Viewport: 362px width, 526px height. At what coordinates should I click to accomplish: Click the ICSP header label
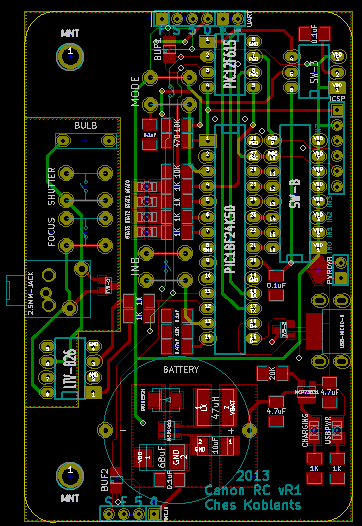coord(337,98)
